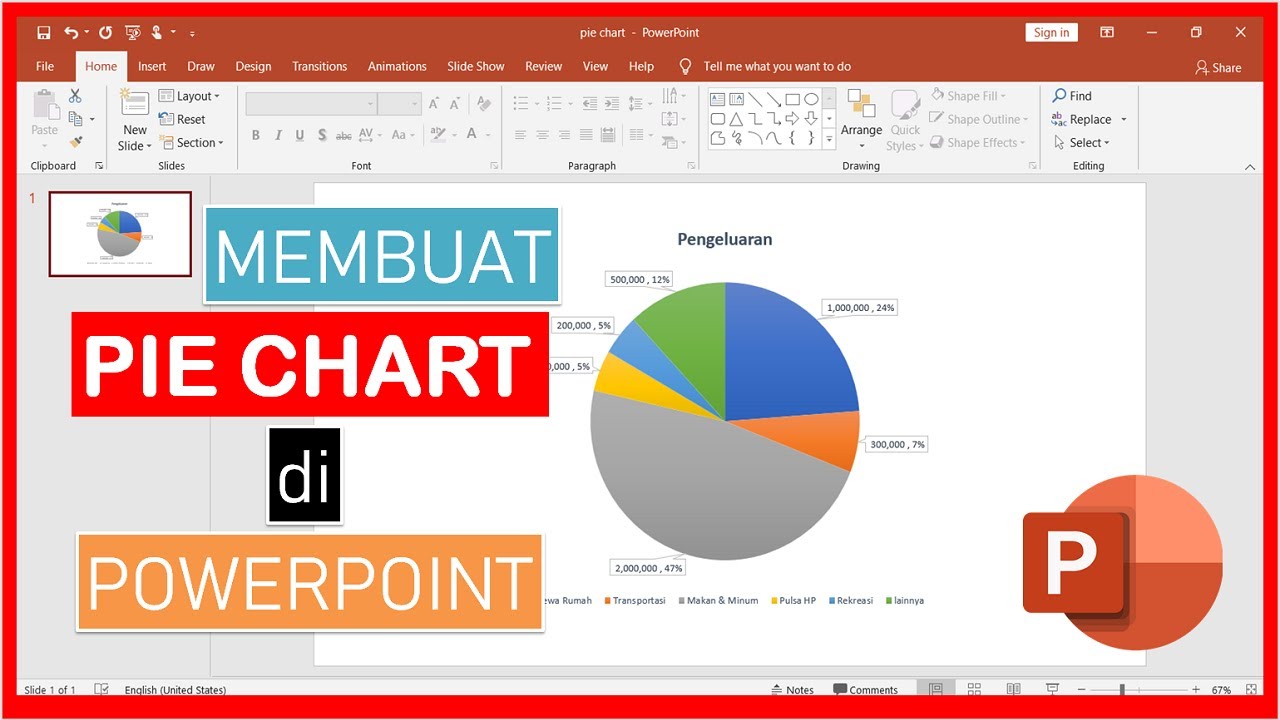Select the Text Box shape icon
Image resolution: width=1280 pixels, height=720 pixels.
point(718,99)
